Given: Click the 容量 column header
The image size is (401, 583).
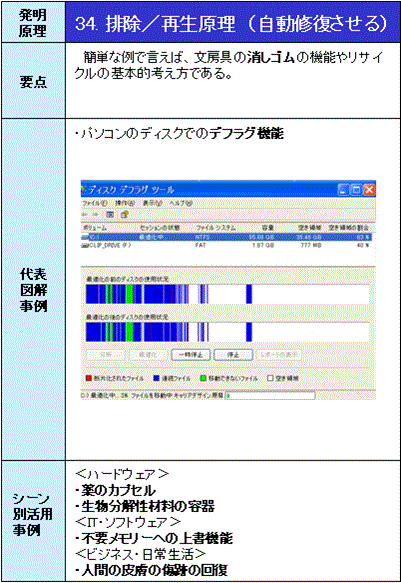Looking at the screenshot, I should coord(268,228).
